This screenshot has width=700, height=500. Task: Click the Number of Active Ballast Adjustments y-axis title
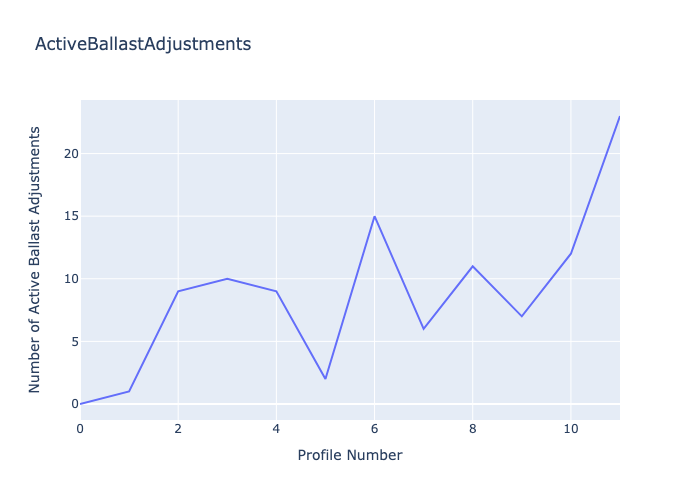[x=35, y=259]
